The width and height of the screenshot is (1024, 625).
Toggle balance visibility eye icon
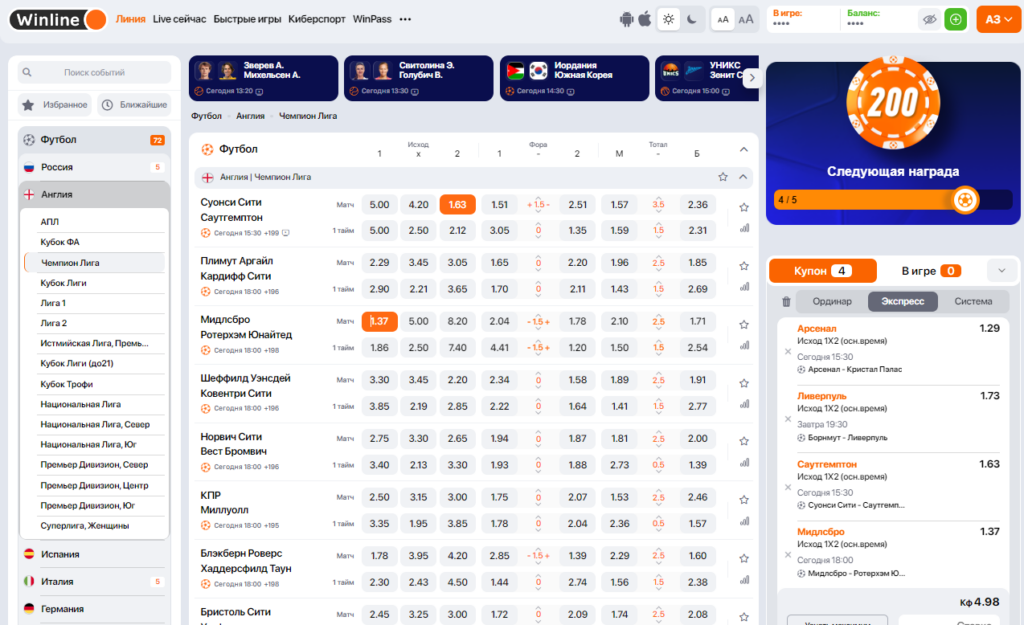pyautogui.click(x=929, y=20)
